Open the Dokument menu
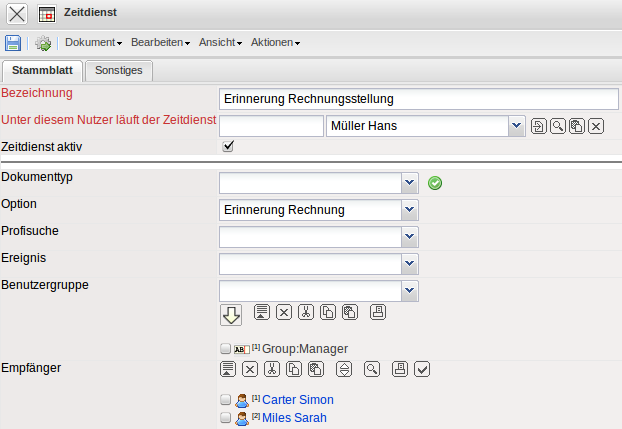The image size is (622, 429). [93, 43]
